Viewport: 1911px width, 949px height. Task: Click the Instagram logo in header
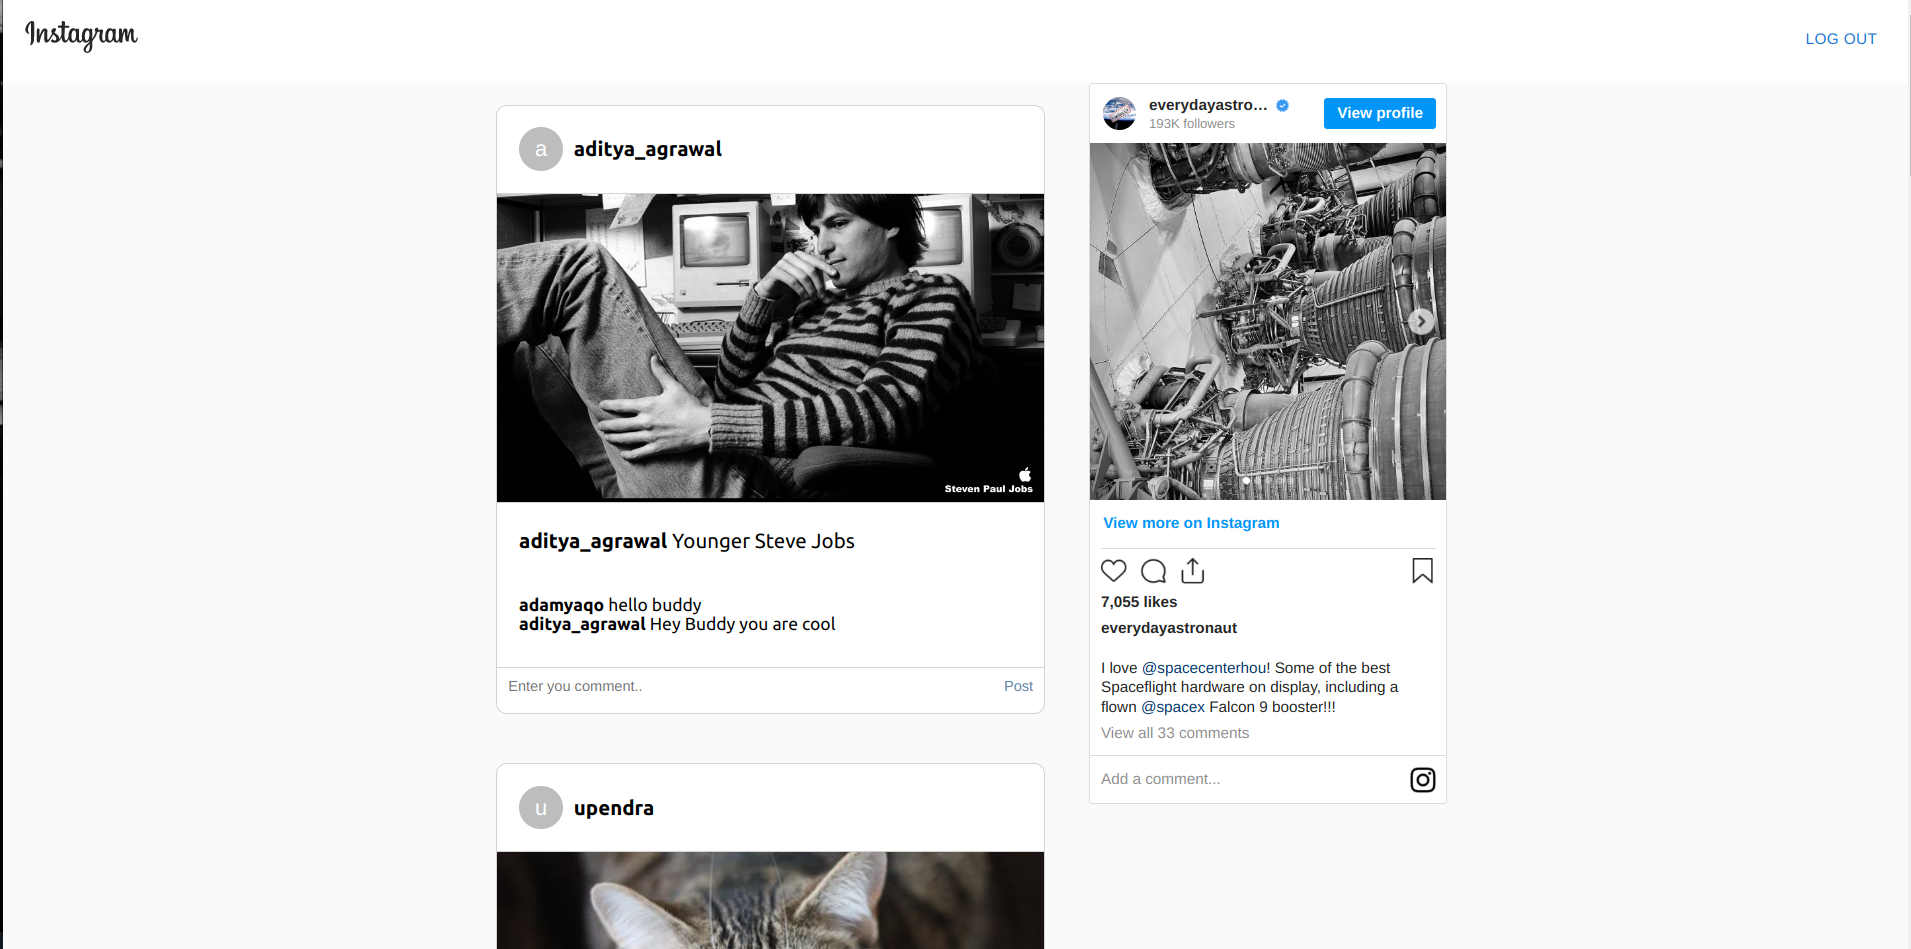coord(81,35)
